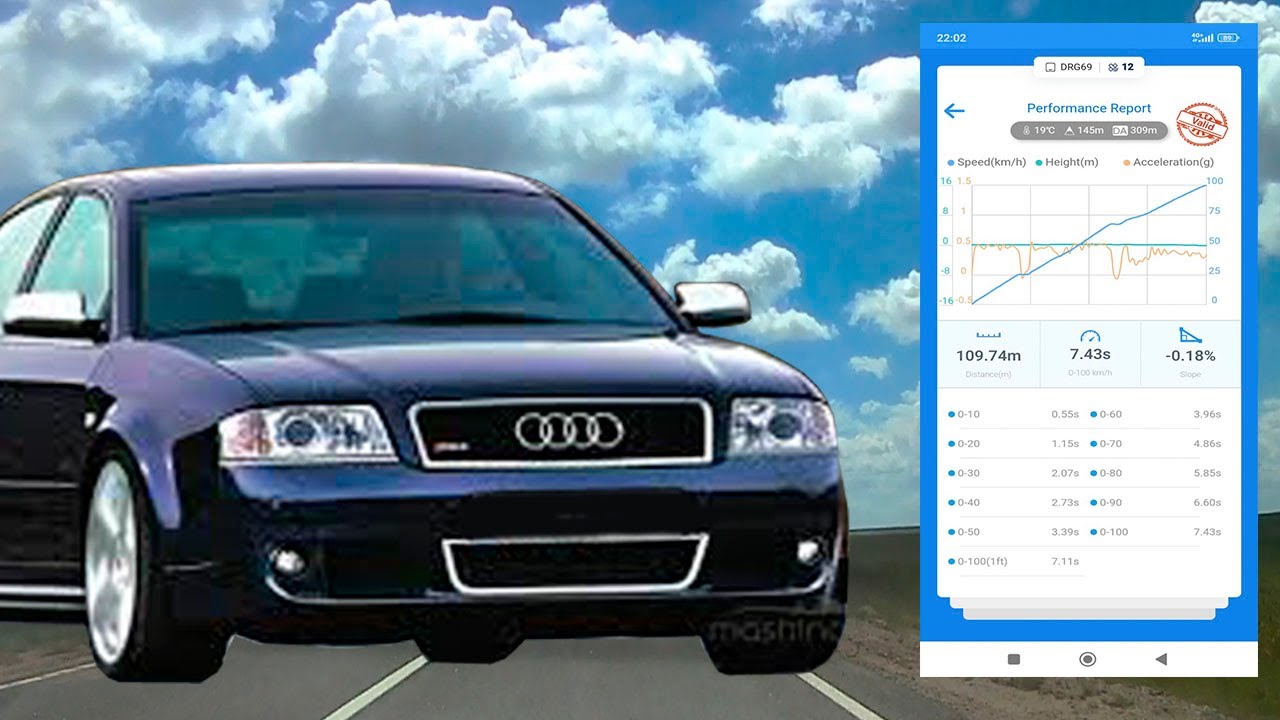Select the 7.43s headline 0-100 time
Screen dimensions: 1280x720
point(1090,354)
